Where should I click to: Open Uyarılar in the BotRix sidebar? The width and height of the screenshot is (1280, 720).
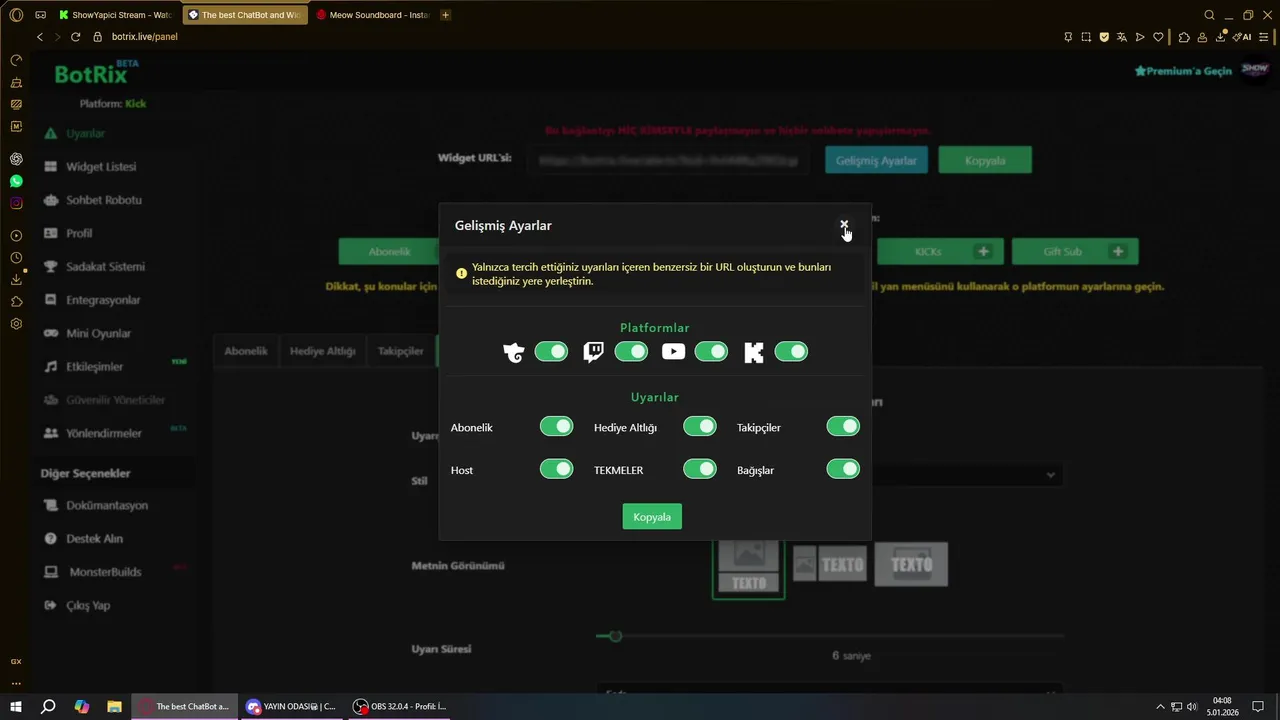click(x=85, y=133)
